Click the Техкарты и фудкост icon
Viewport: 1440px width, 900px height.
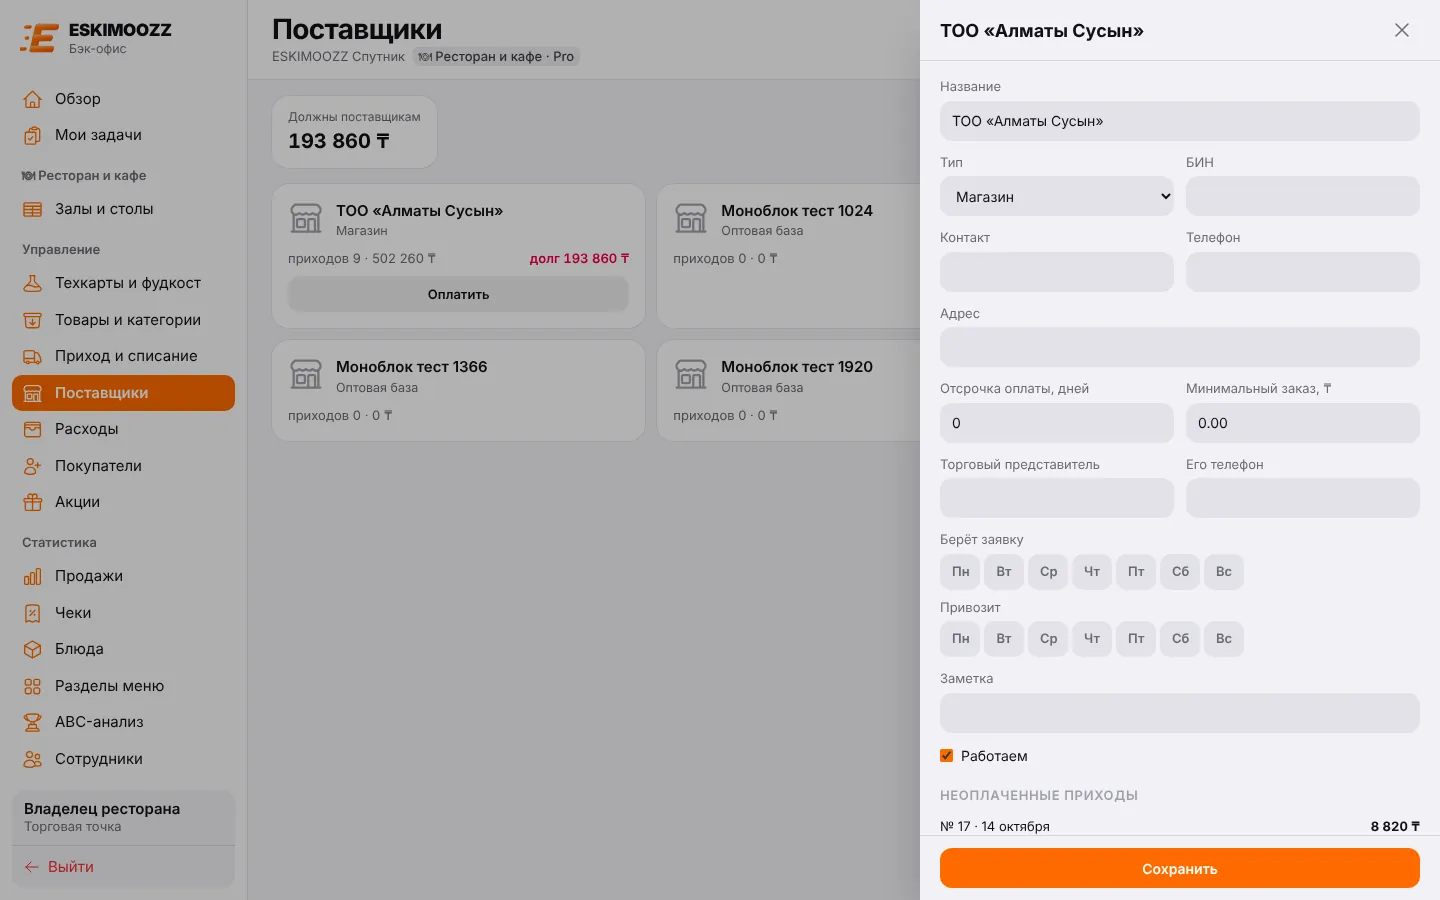33,283
